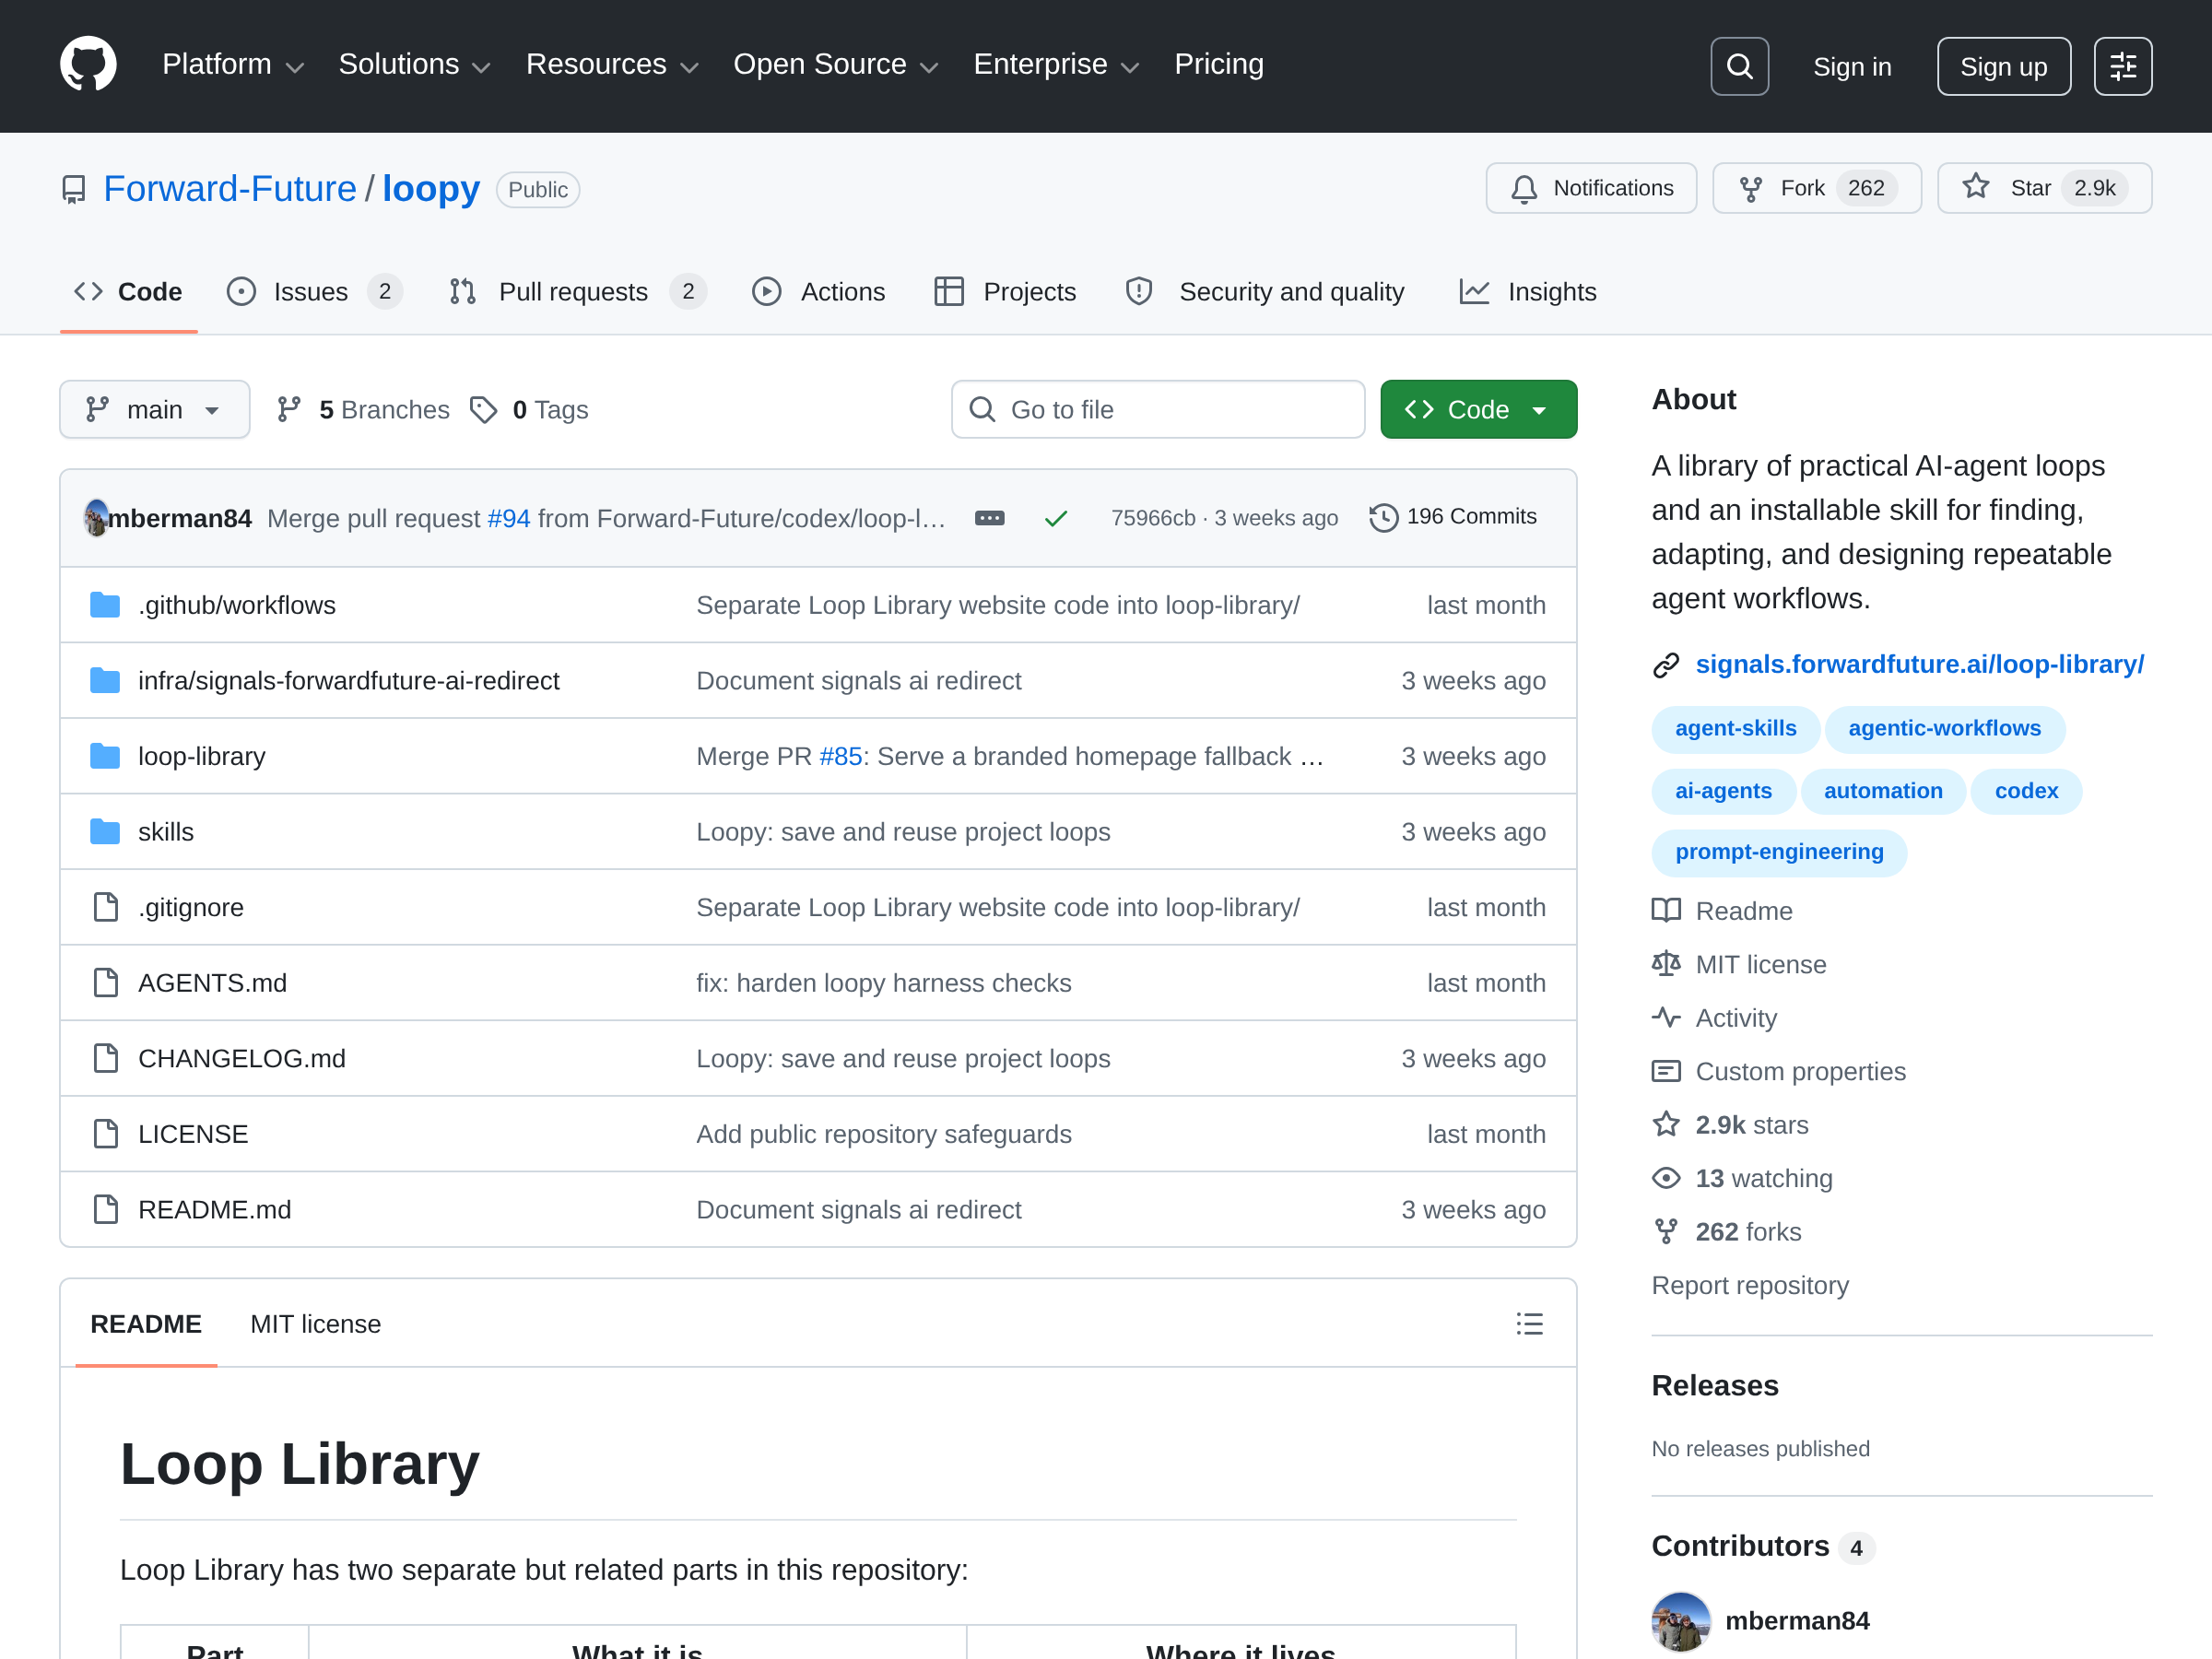Screen dimensions: 2212x1659
Task: Click Sign in
Action: (1852, 66)
